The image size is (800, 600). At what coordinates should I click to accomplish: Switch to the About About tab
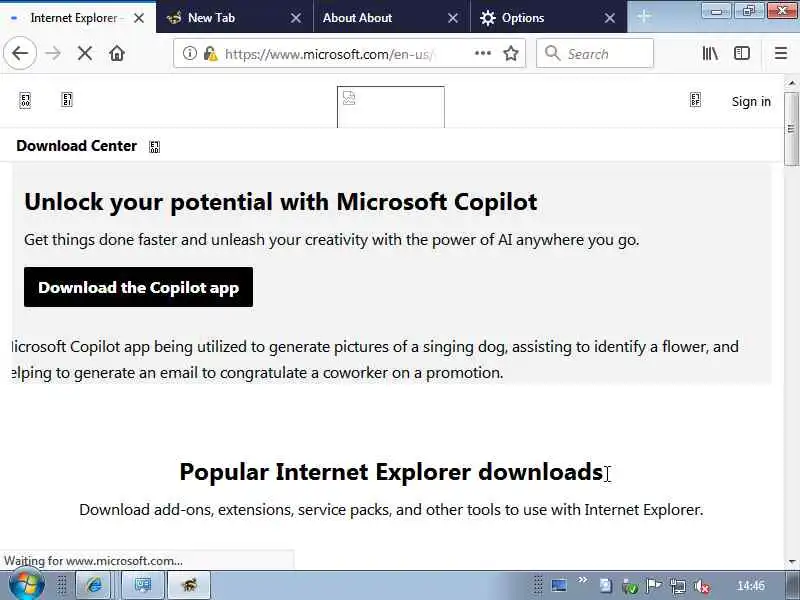tap(357, 18)
